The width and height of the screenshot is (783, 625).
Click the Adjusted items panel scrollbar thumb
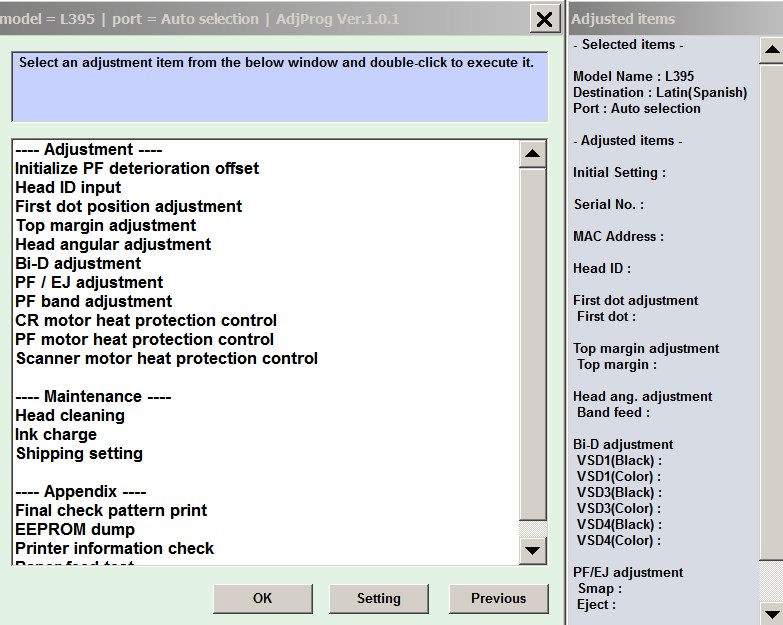click(x=772, y=312)
